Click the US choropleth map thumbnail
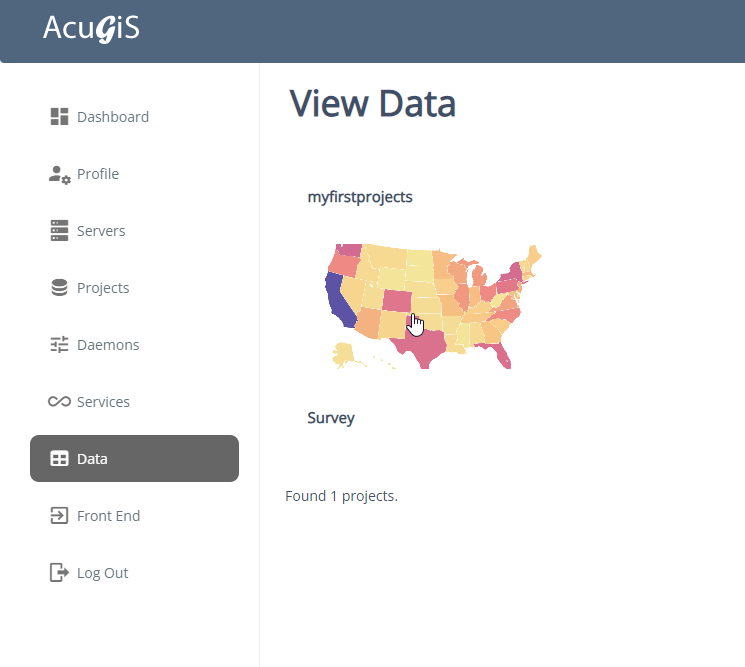Image resolution: width=745 pixels, height=667 pixels. pos(433,305)
